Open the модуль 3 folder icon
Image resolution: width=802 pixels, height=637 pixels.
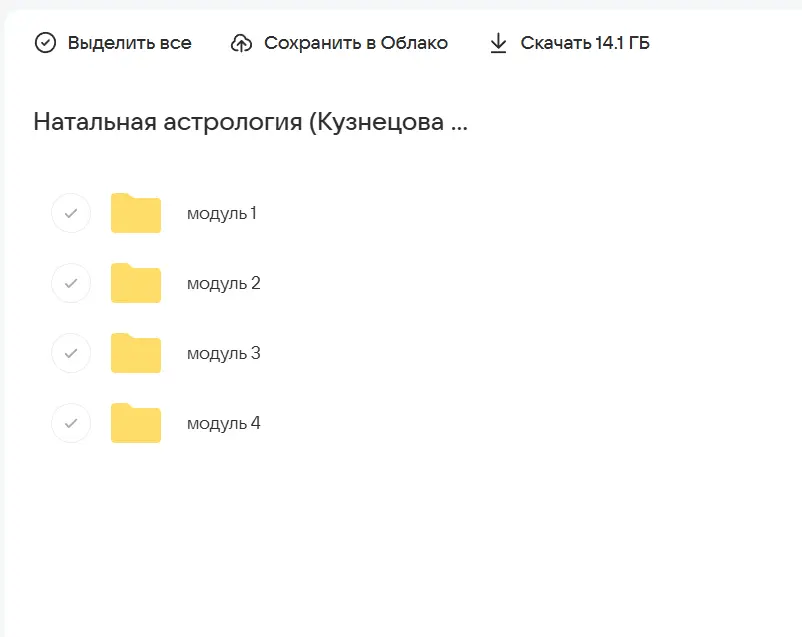(x=135, y=353)
